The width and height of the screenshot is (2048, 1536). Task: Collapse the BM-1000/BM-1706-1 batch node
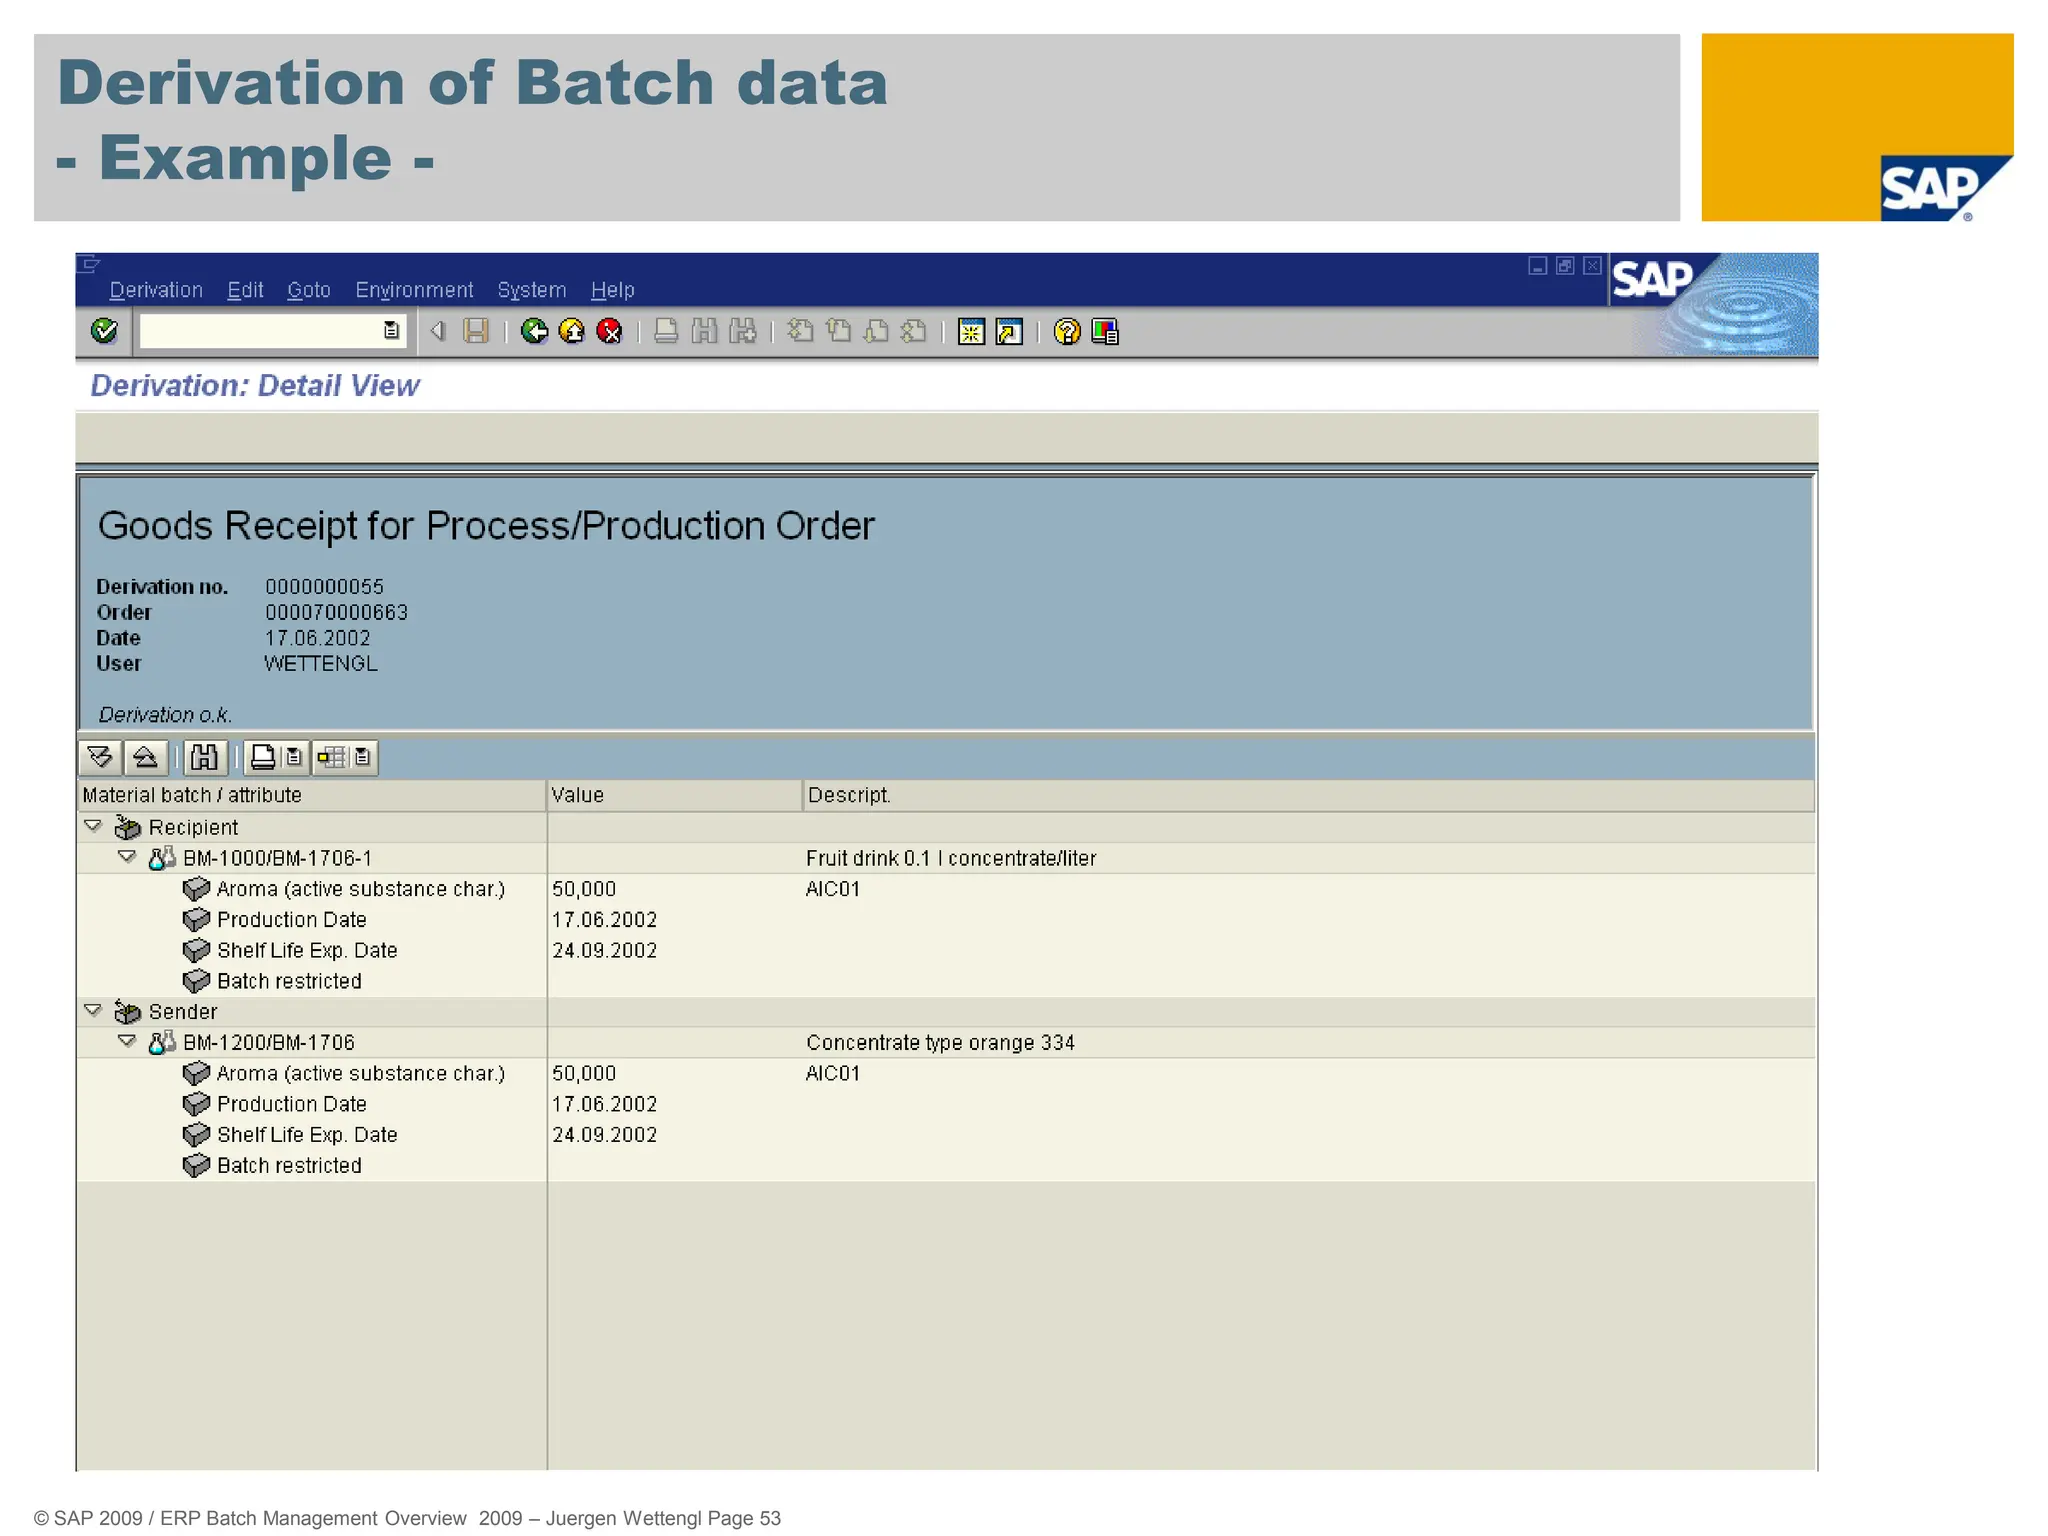pyautogui.click(x=127, y=857)
